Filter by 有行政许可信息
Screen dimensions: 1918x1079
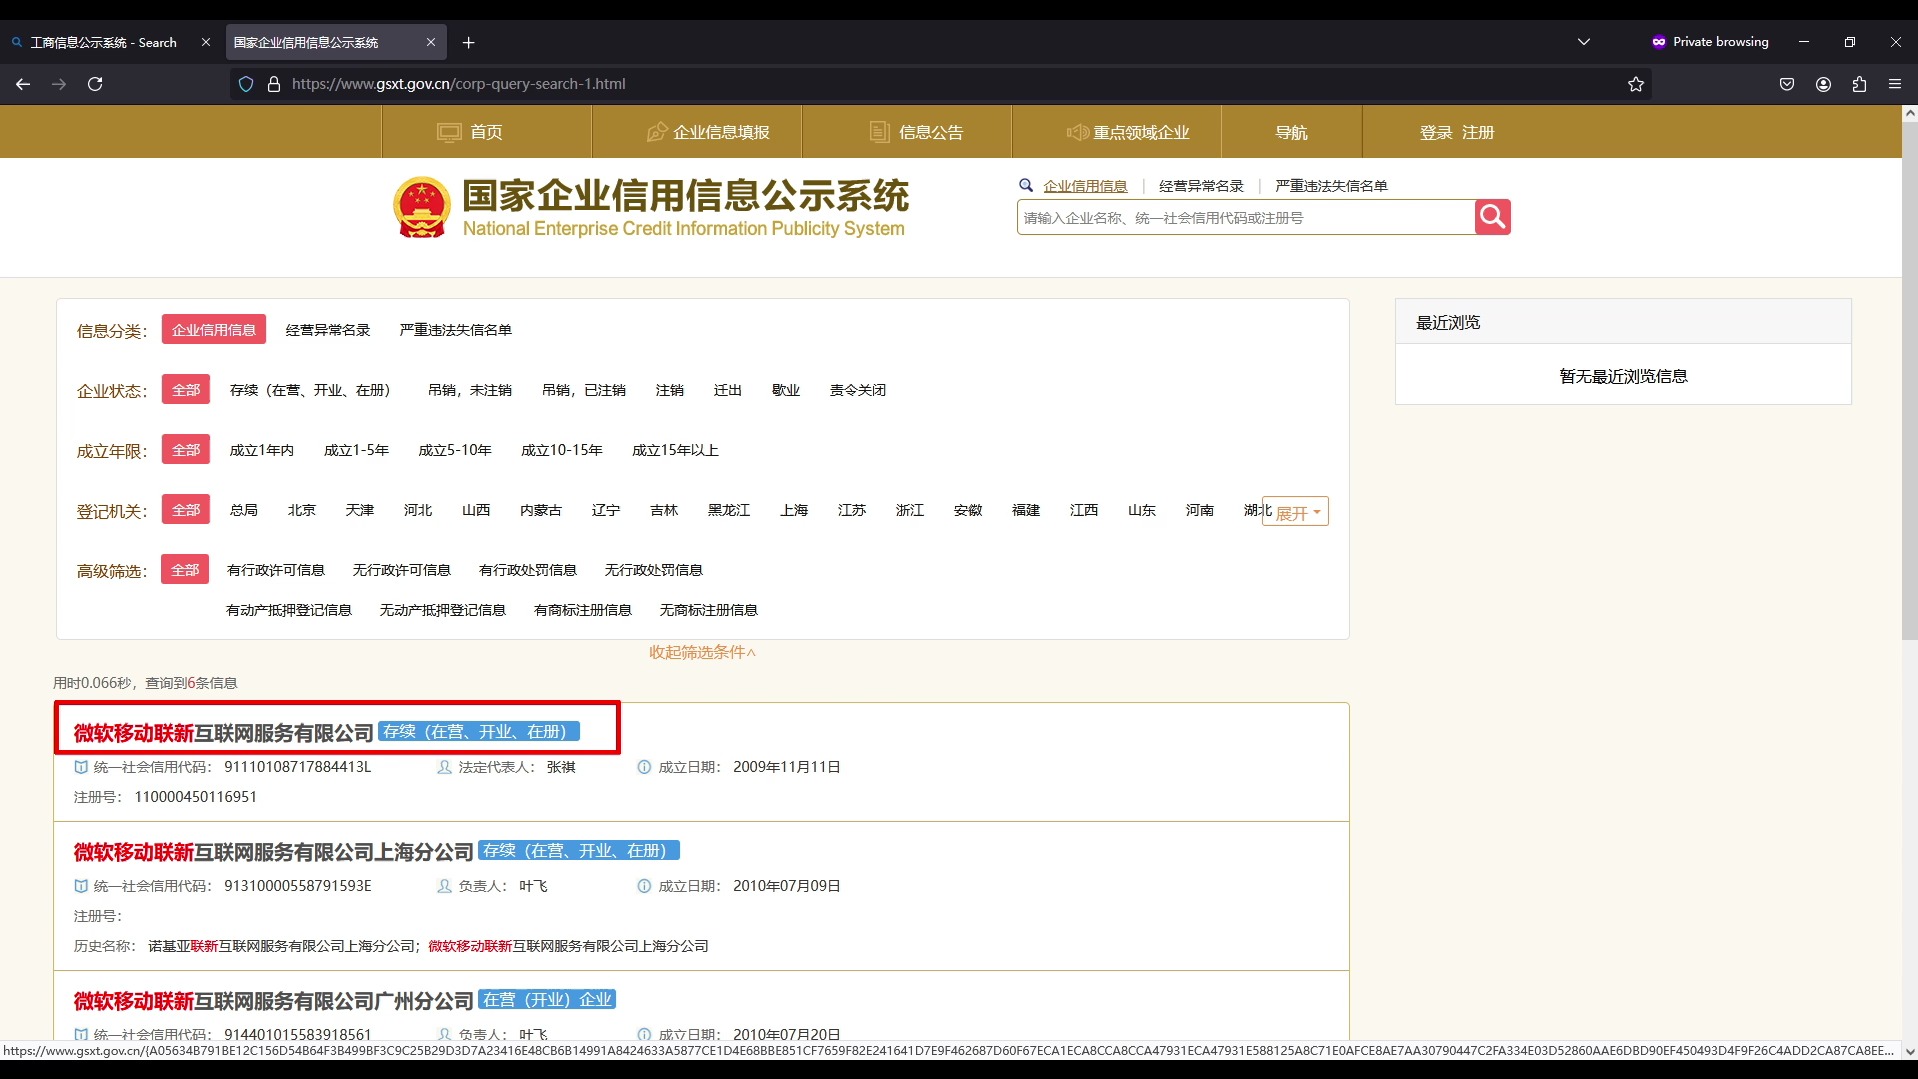[x=276, y=570]
